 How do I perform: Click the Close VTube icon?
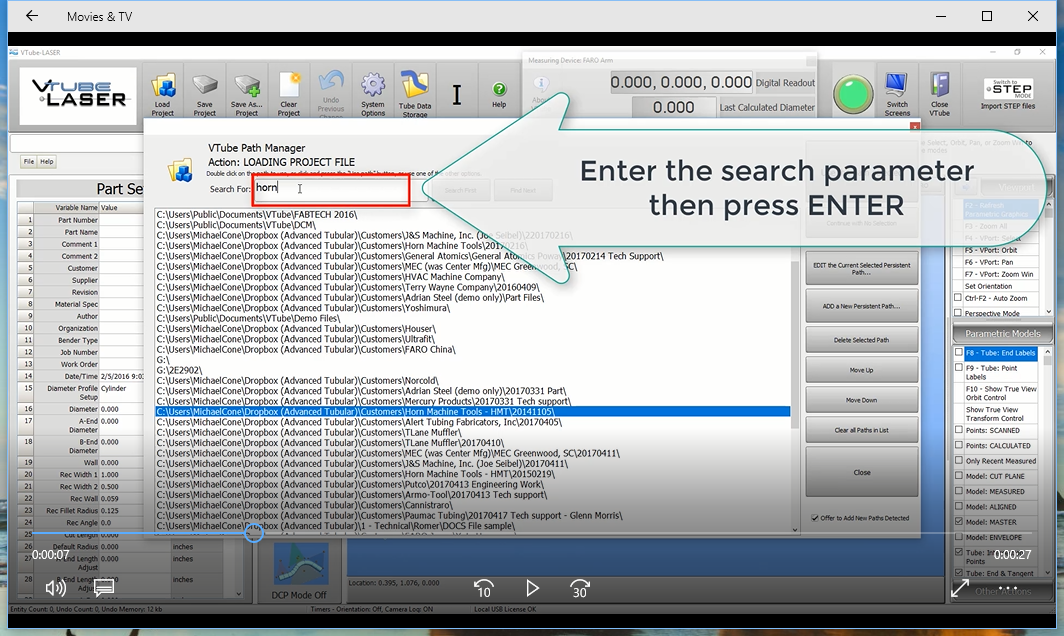(940, 94)
